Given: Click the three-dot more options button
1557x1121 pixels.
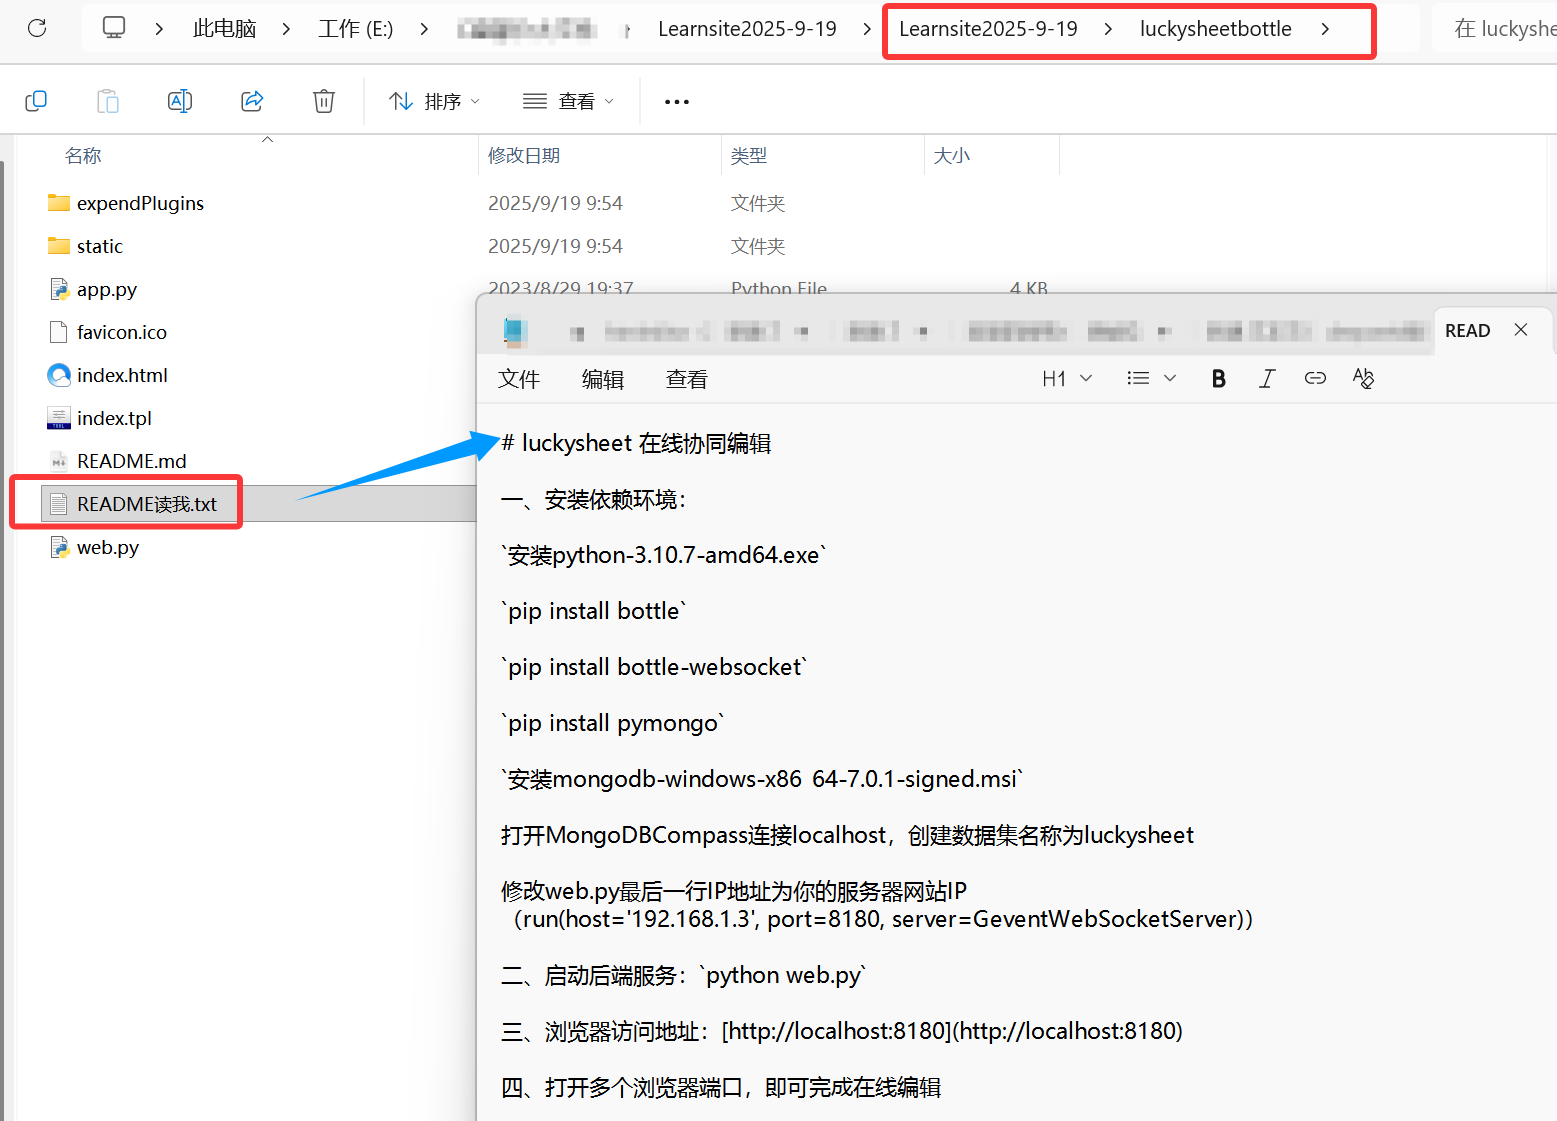Looking at the screenshot, I should click(677, 101).
